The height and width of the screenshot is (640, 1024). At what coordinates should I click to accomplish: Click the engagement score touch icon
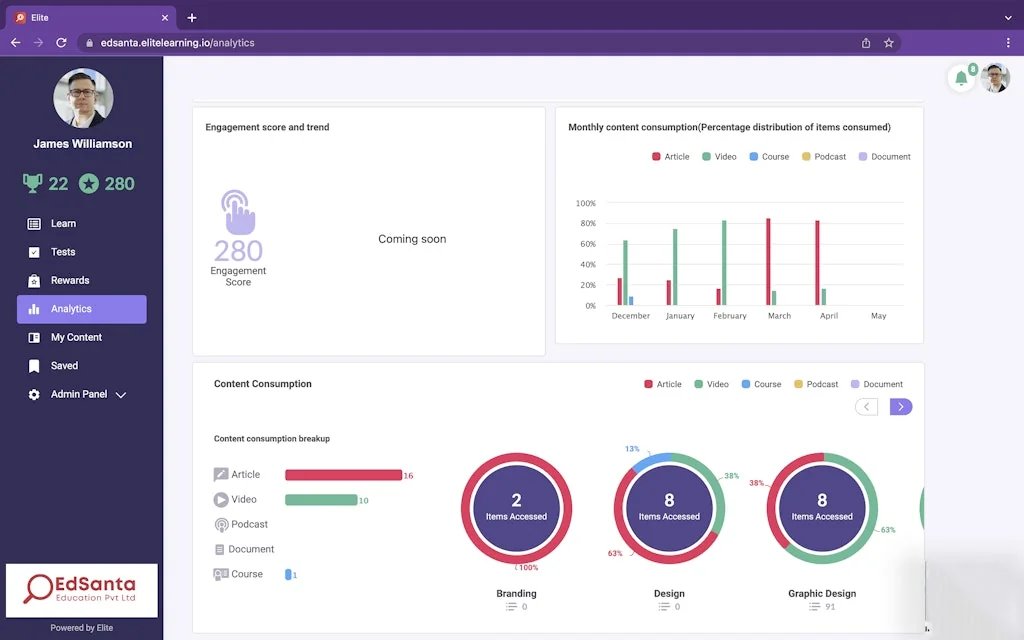pyautogui.click(x=238, y=212)
